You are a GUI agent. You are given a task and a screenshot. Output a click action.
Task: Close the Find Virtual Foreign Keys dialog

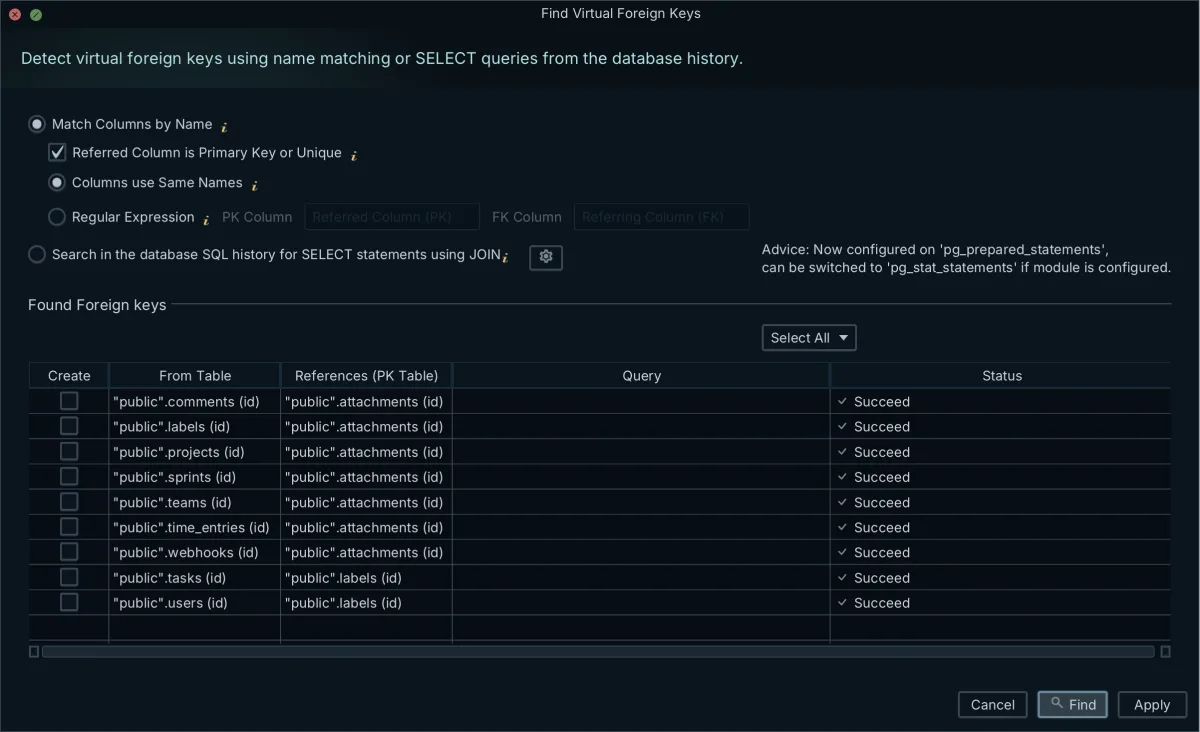(15, 15)
